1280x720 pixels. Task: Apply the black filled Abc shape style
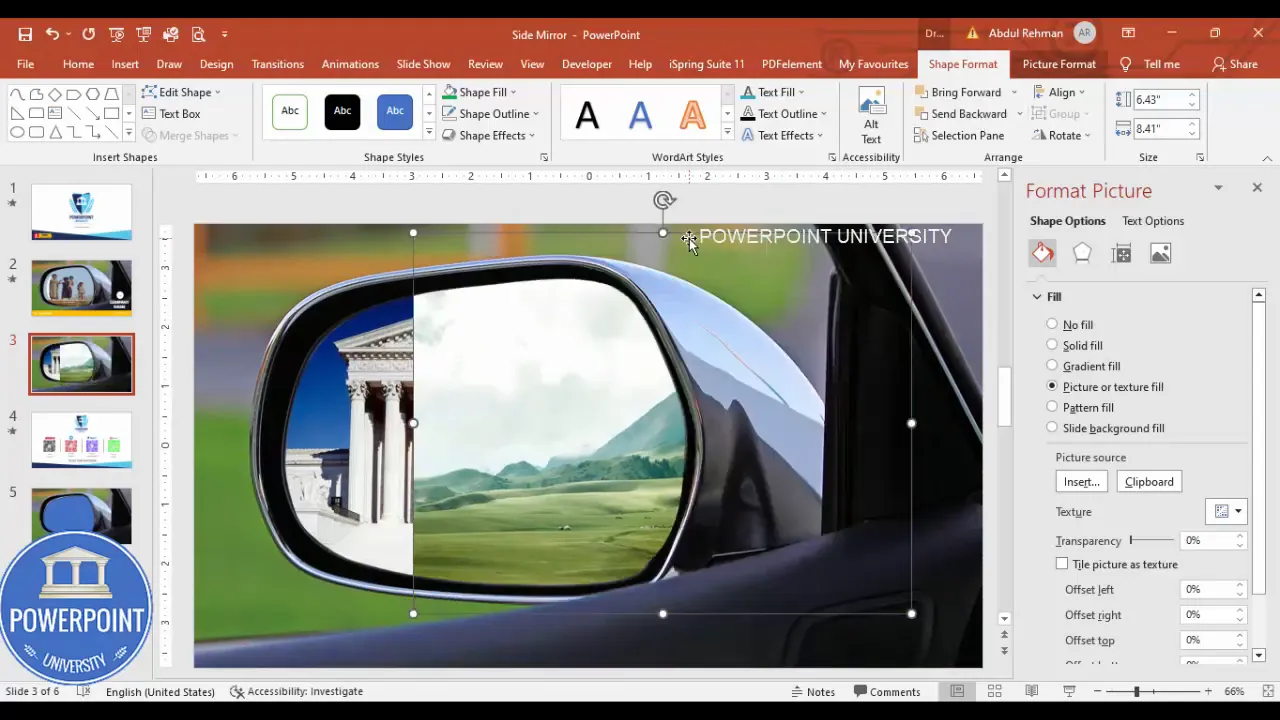point(342,111)
